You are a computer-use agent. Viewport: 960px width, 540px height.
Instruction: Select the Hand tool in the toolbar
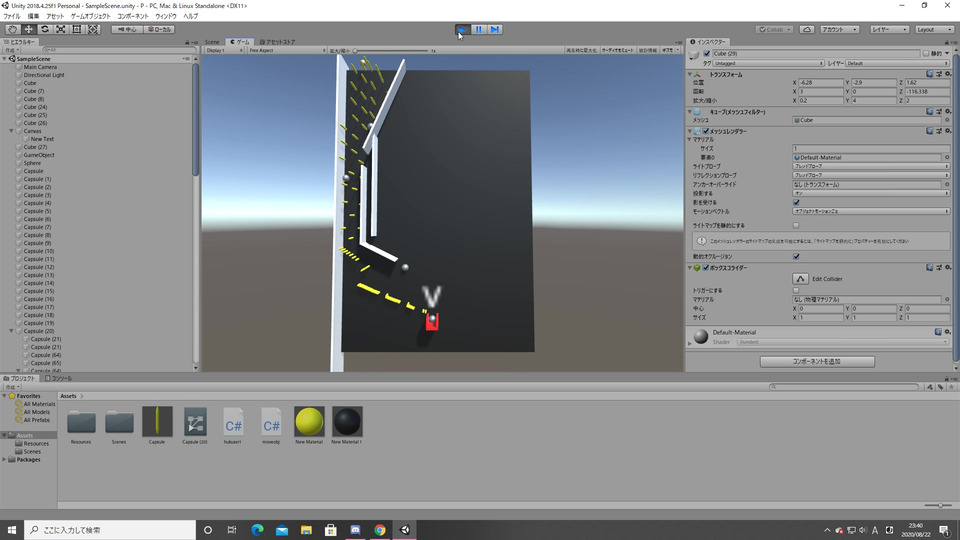pyautogui.click(x=12, y=29)
